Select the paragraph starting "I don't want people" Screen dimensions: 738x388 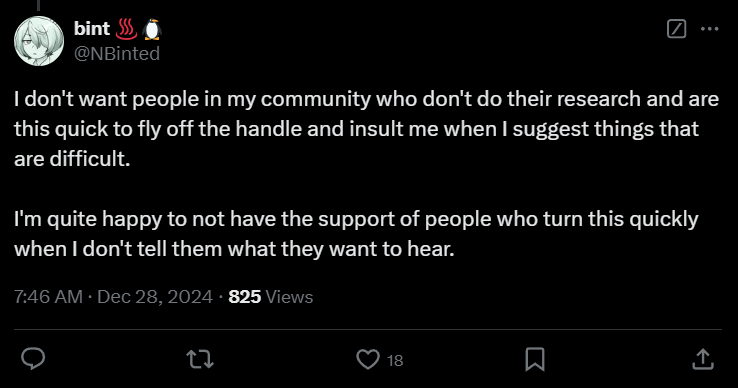[x=367, y=129]
